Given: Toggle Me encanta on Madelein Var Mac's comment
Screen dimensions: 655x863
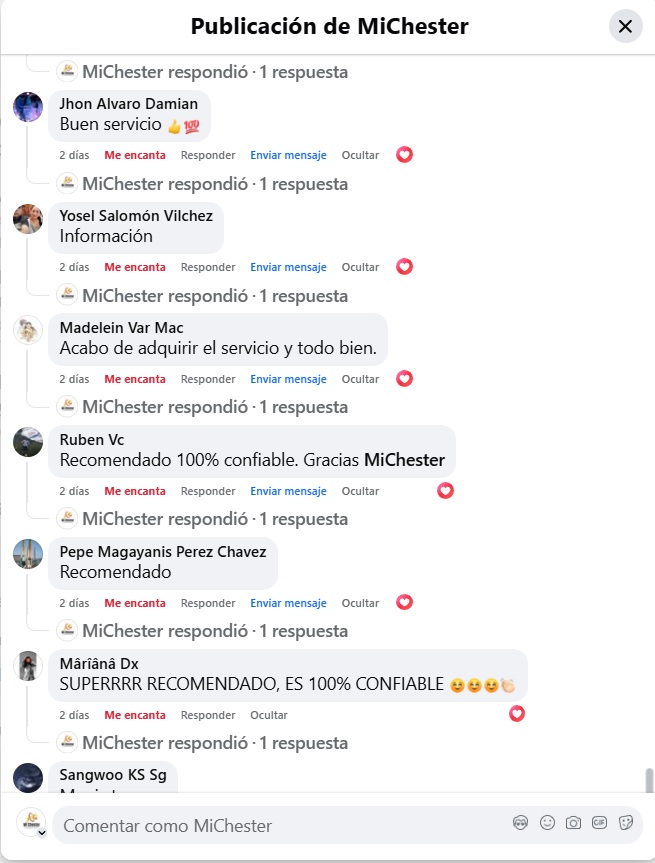Looking at the screenshot, I should (135, 379).
